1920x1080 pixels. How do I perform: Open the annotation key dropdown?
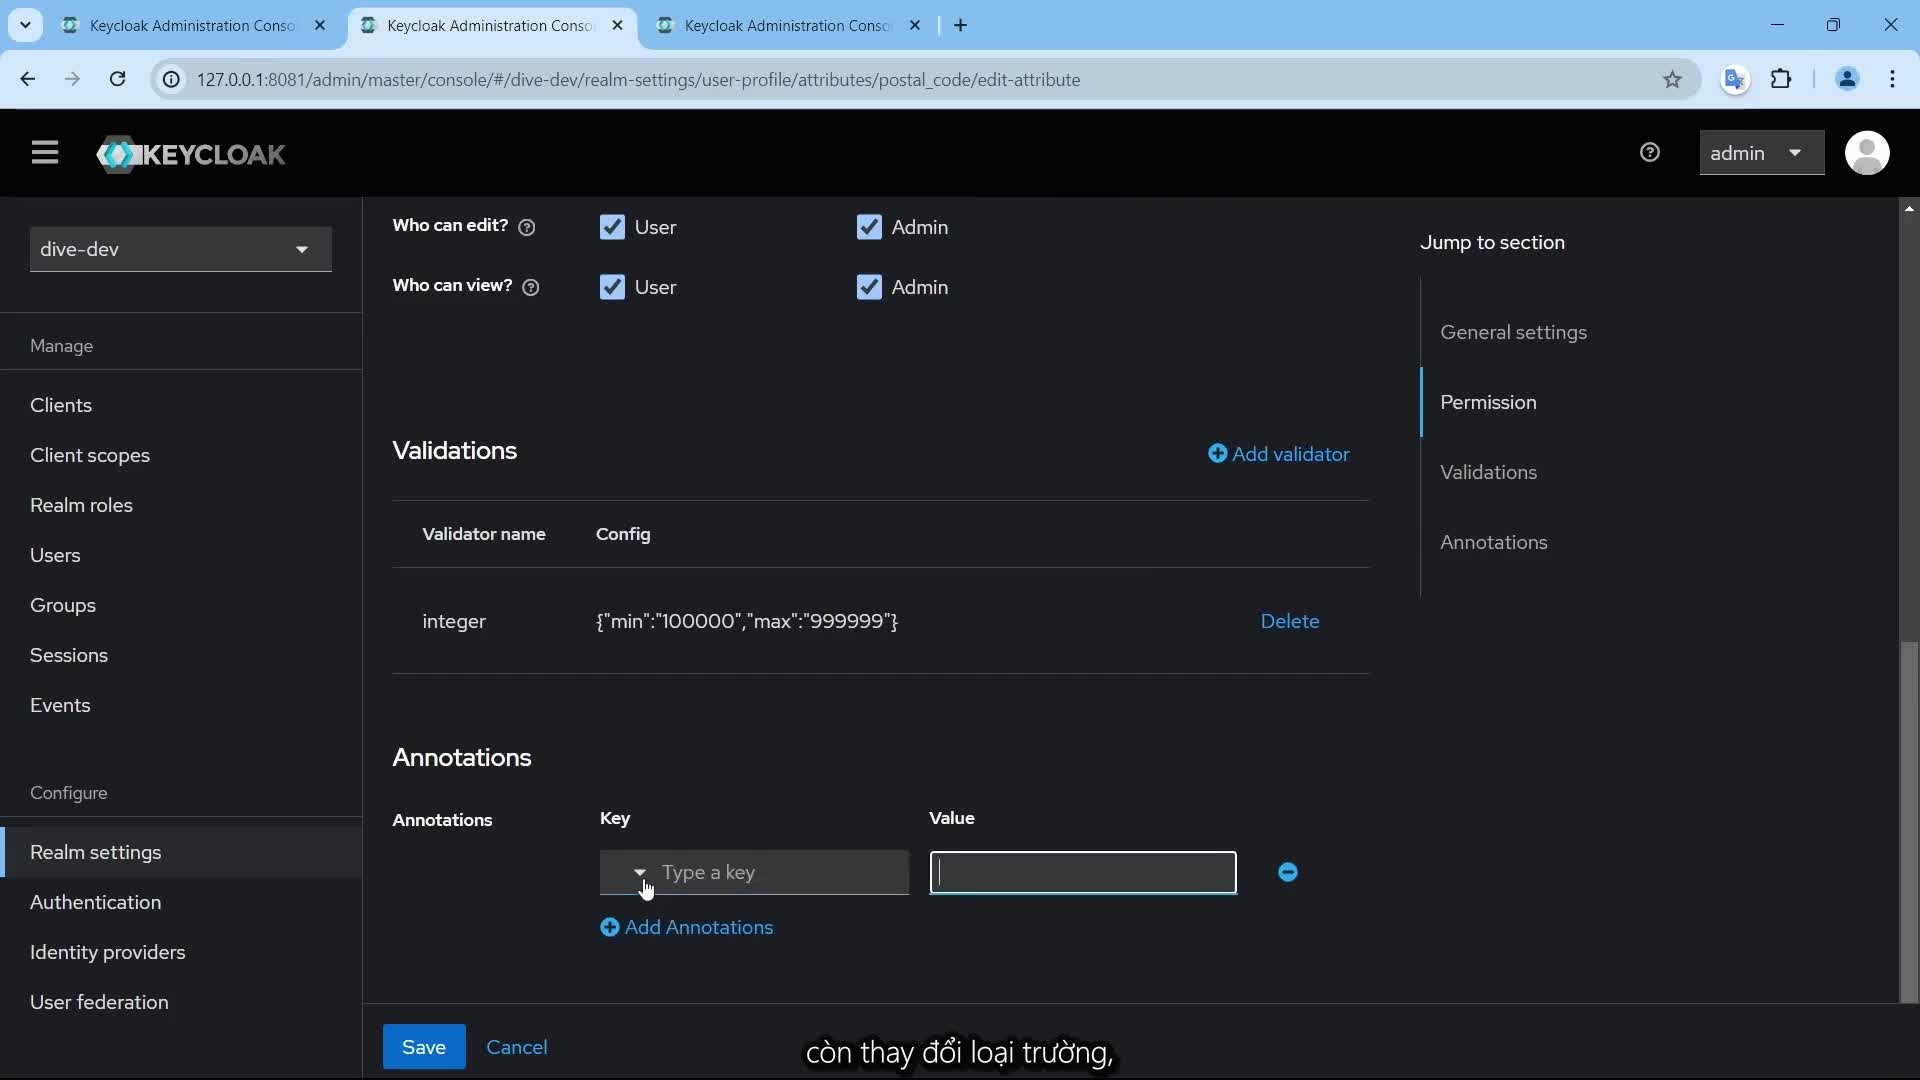pos(640,872)
